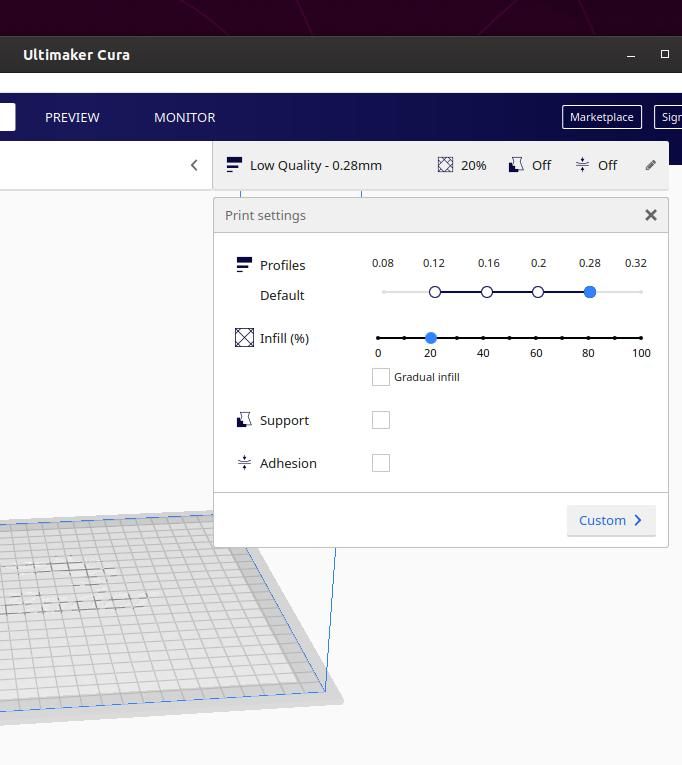Select the 0.2 profile slider point
The image size is (682, 765).
pos(538,292)
